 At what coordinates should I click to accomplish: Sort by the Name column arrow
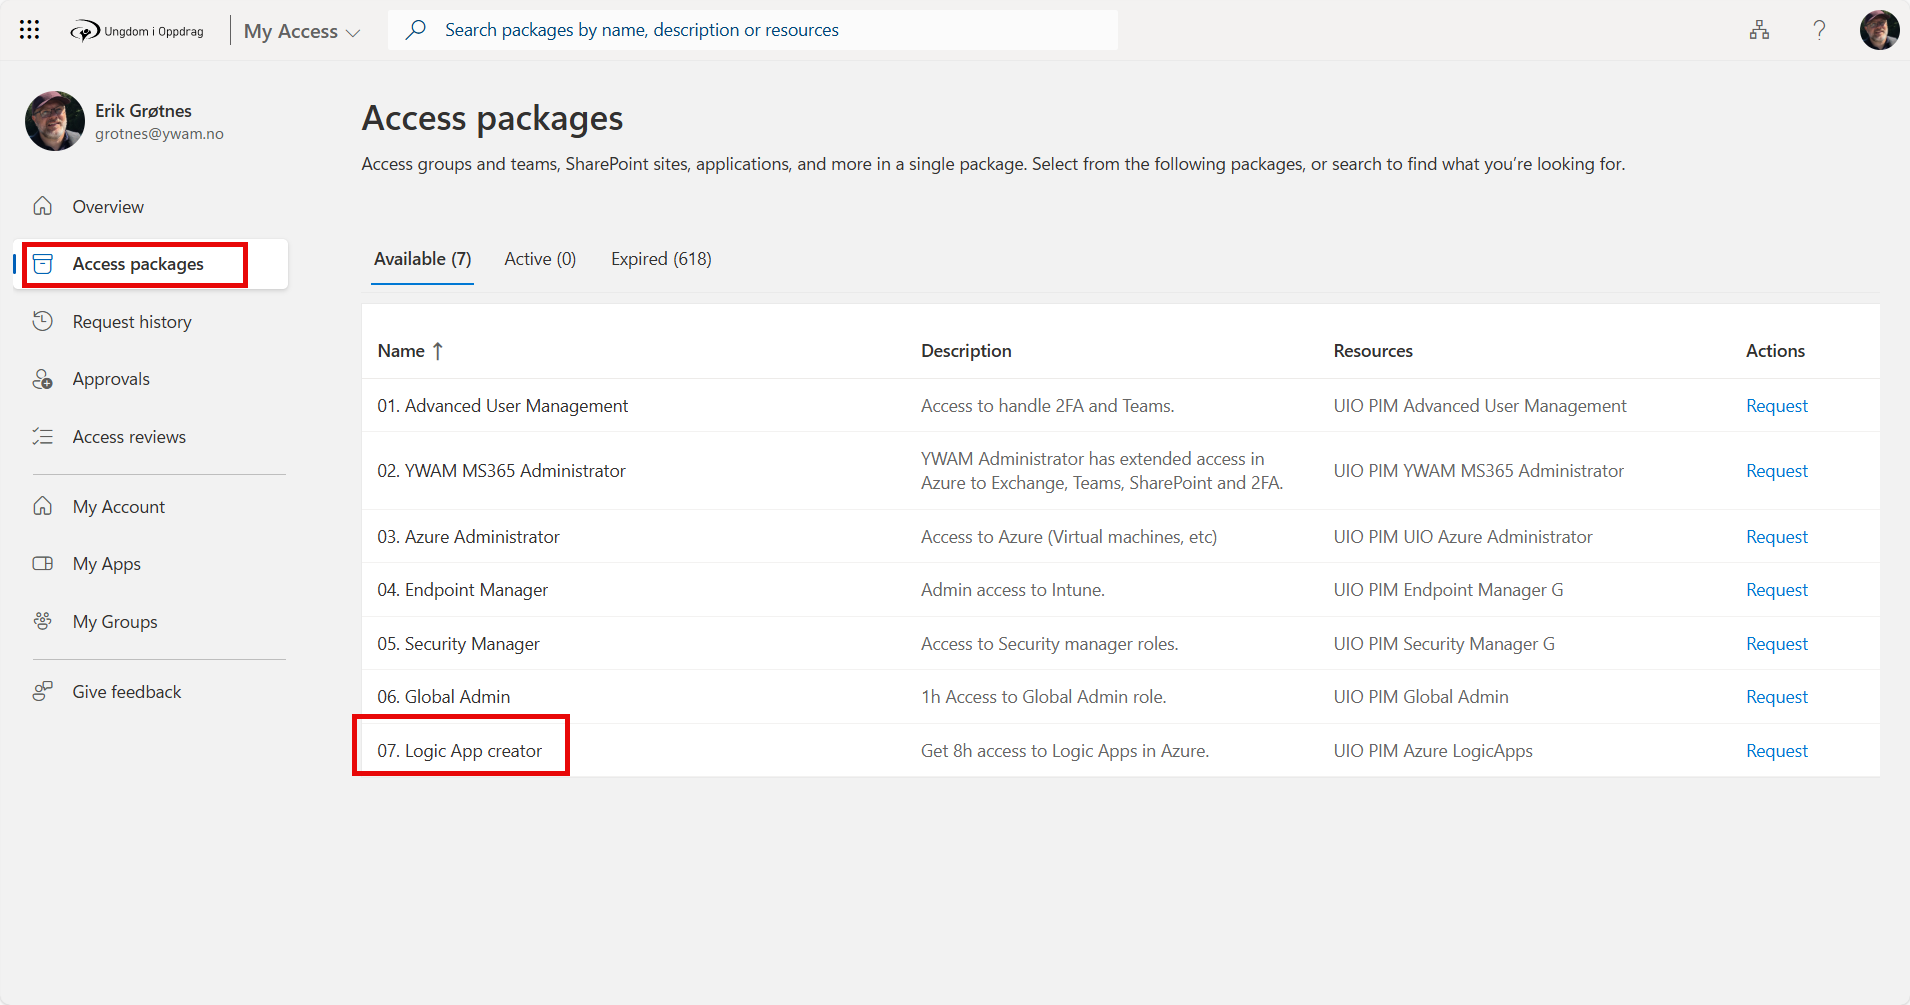pyautogui.click(x=438, y=351)
